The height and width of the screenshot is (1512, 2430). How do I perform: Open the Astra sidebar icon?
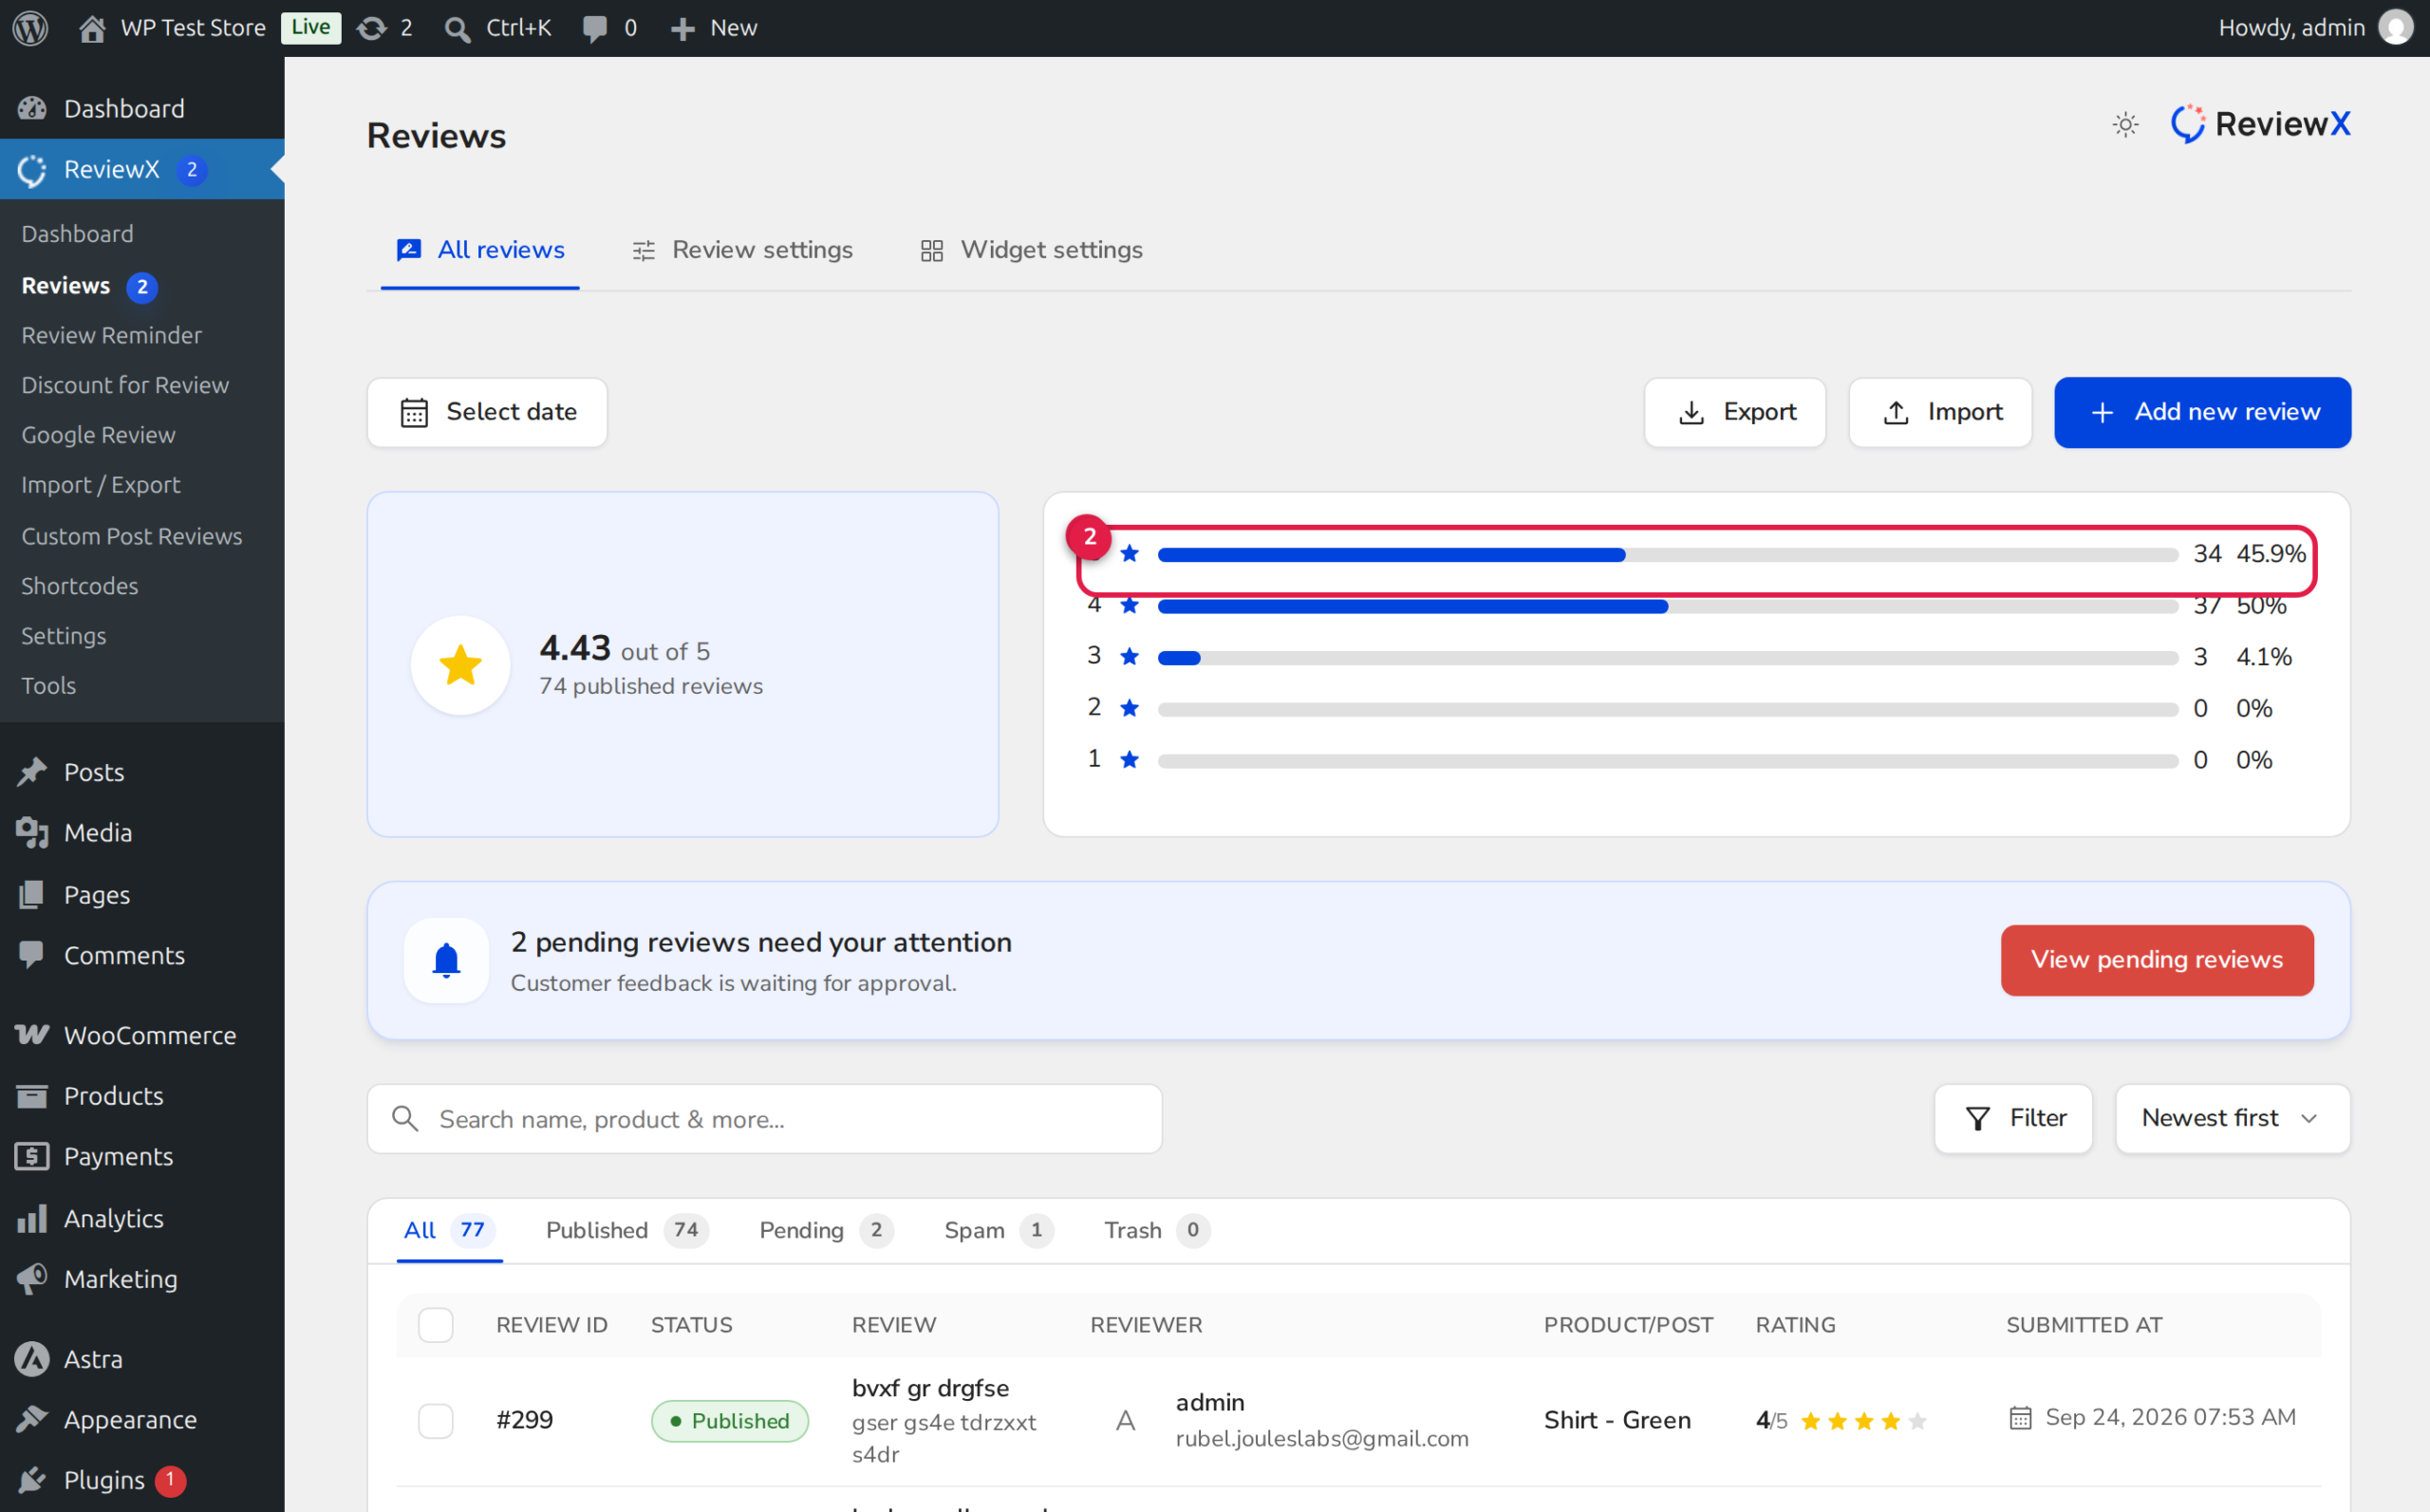[x=32, y=1359]
